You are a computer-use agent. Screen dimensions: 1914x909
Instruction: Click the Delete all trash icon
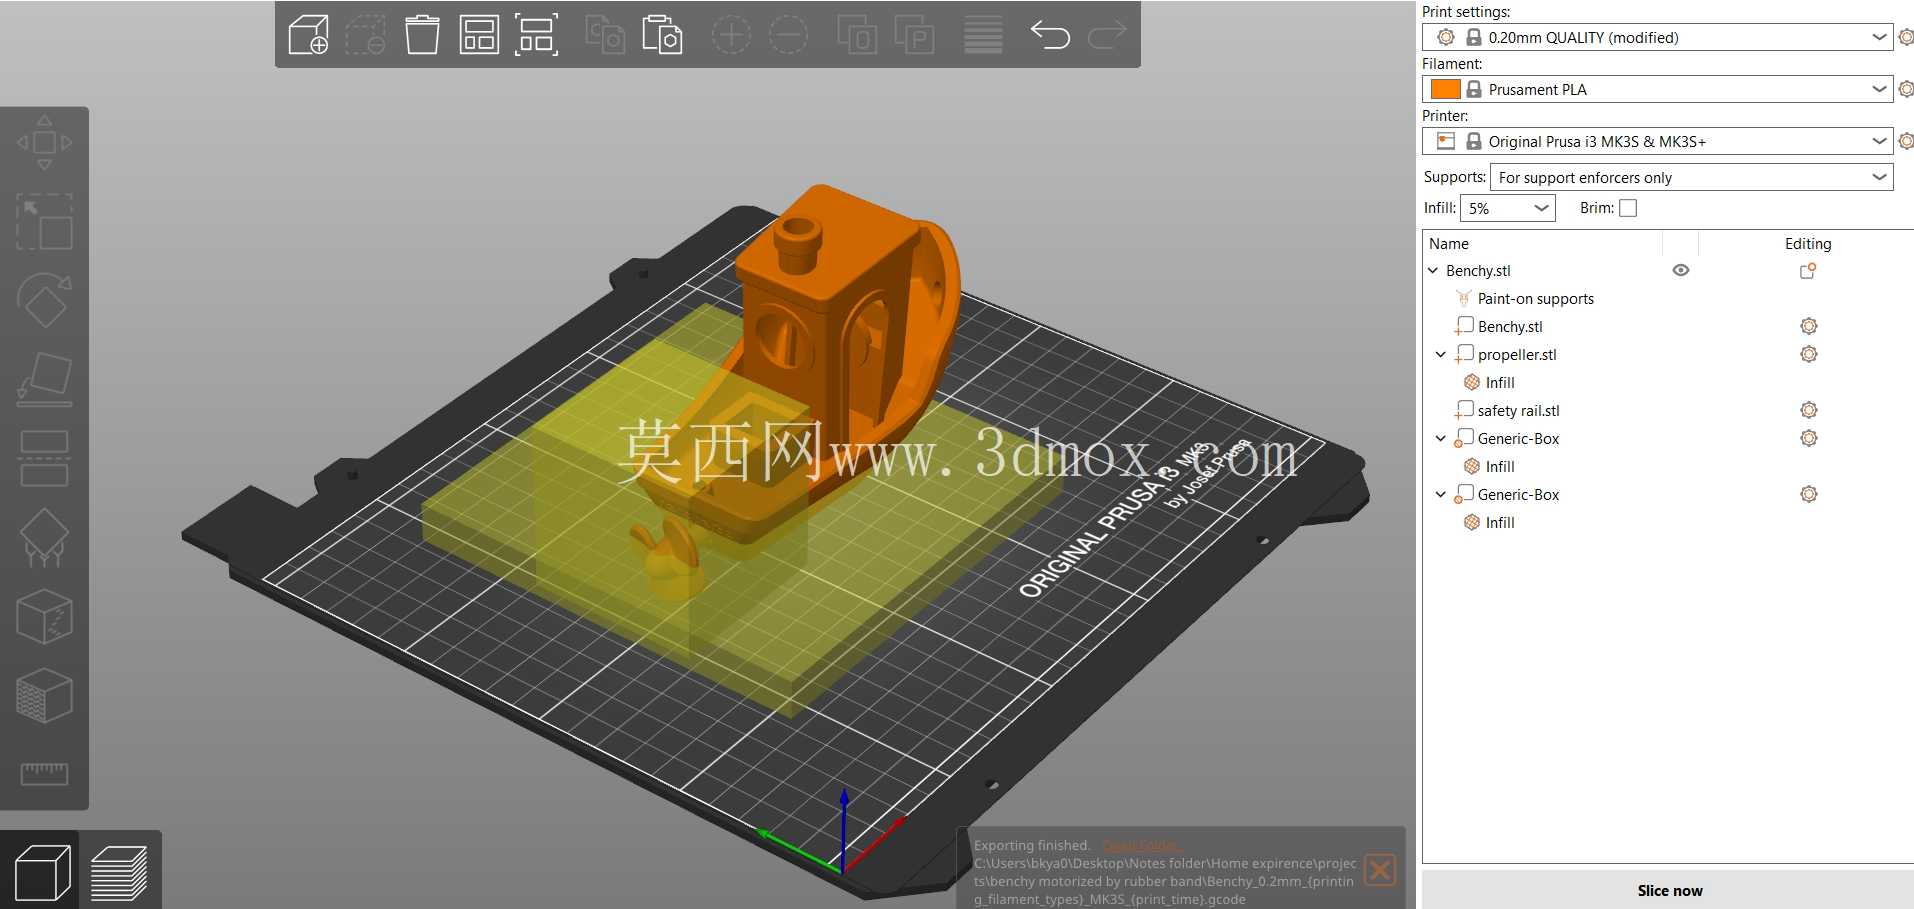pyautogui.click(x=422, y=35)
